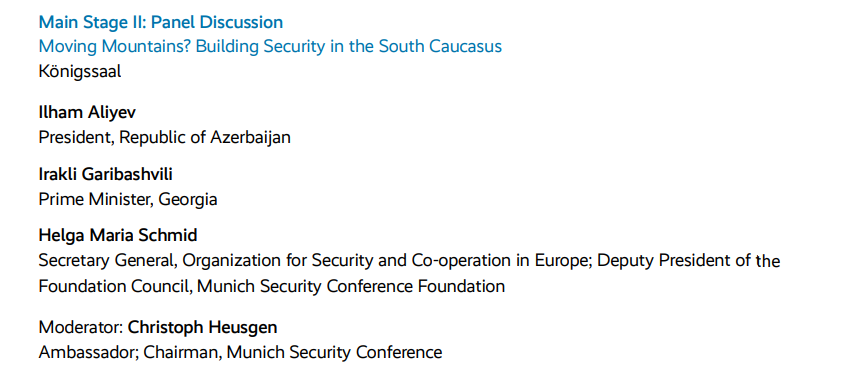Viewport: 841px width, 386px height.
Task: Click the words 'Moving Mountains?' in the subtitle
Action: point(115,47)
